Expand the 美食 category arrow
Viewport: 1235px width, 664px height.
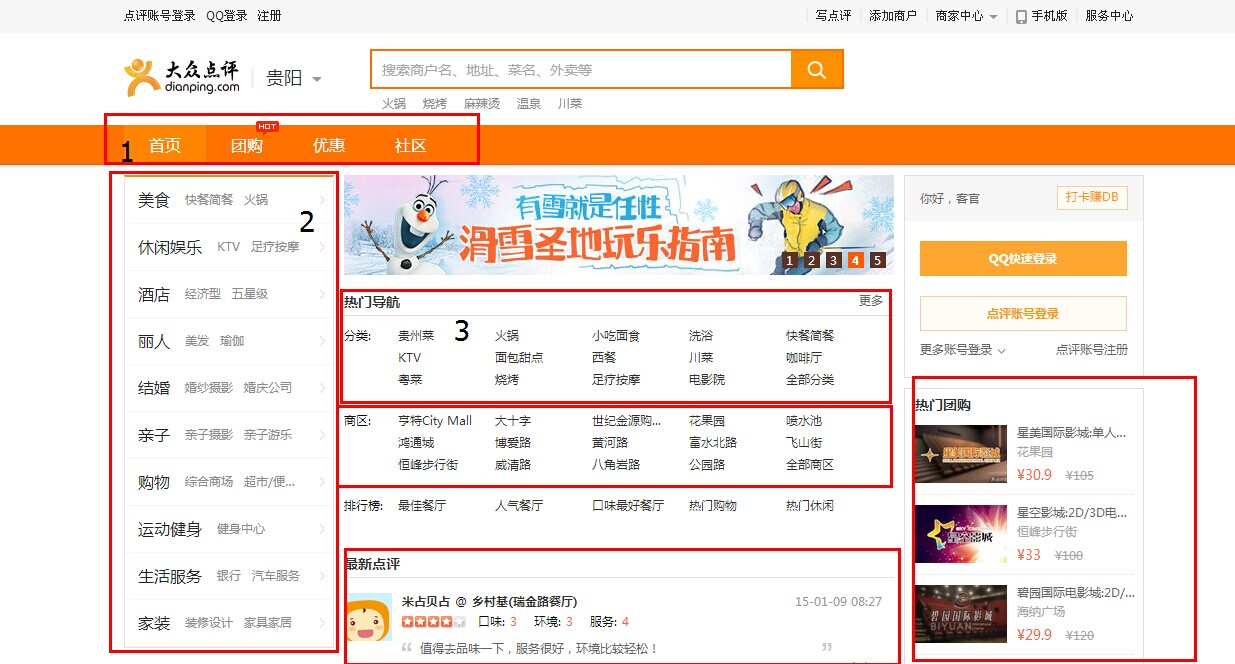pos(323,200)
